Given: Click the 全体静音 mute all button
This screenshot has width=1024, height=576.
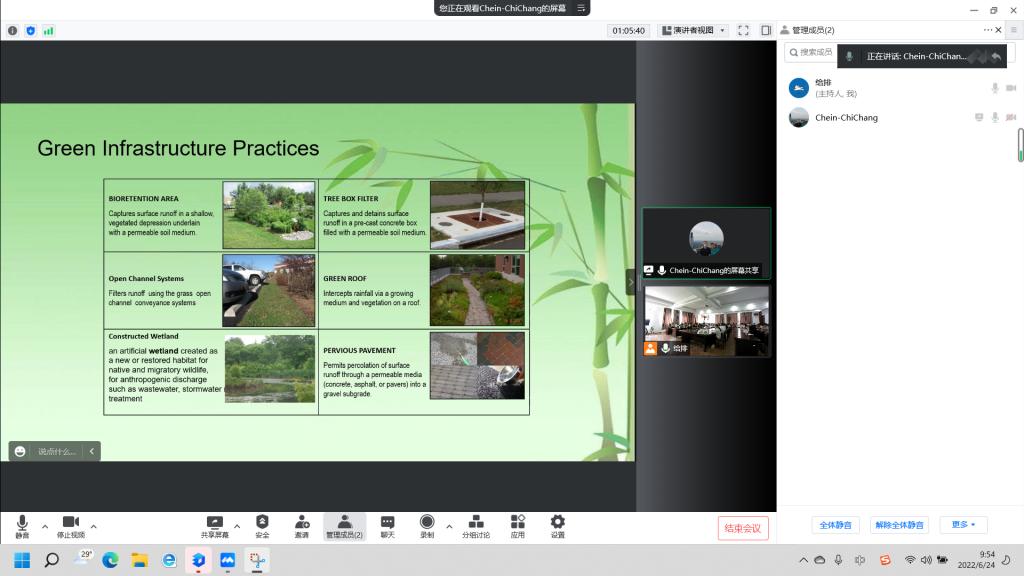Looking at the screenshot, I should pos(835,525).
